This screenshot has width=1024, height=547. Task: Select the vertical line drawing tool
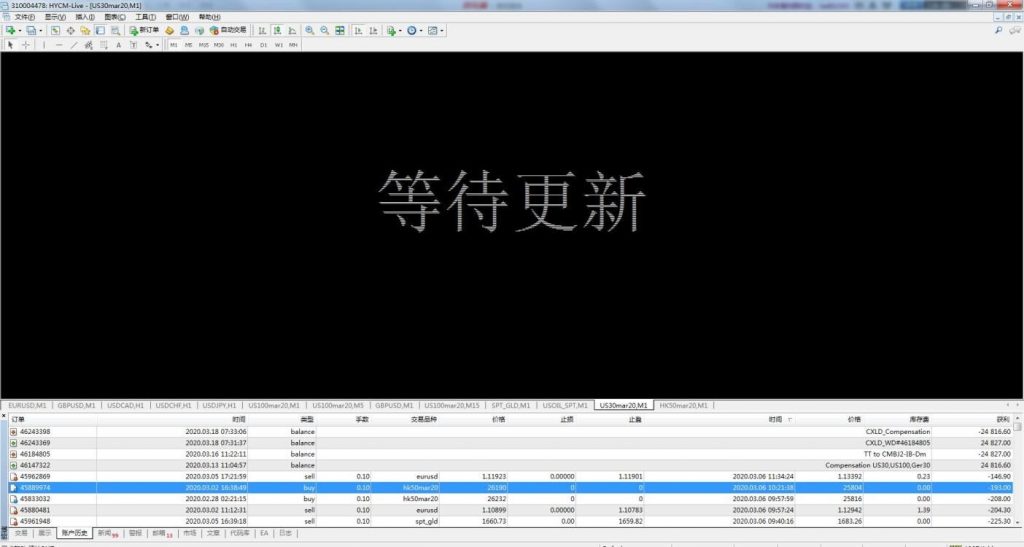click(x=44, y=45)
